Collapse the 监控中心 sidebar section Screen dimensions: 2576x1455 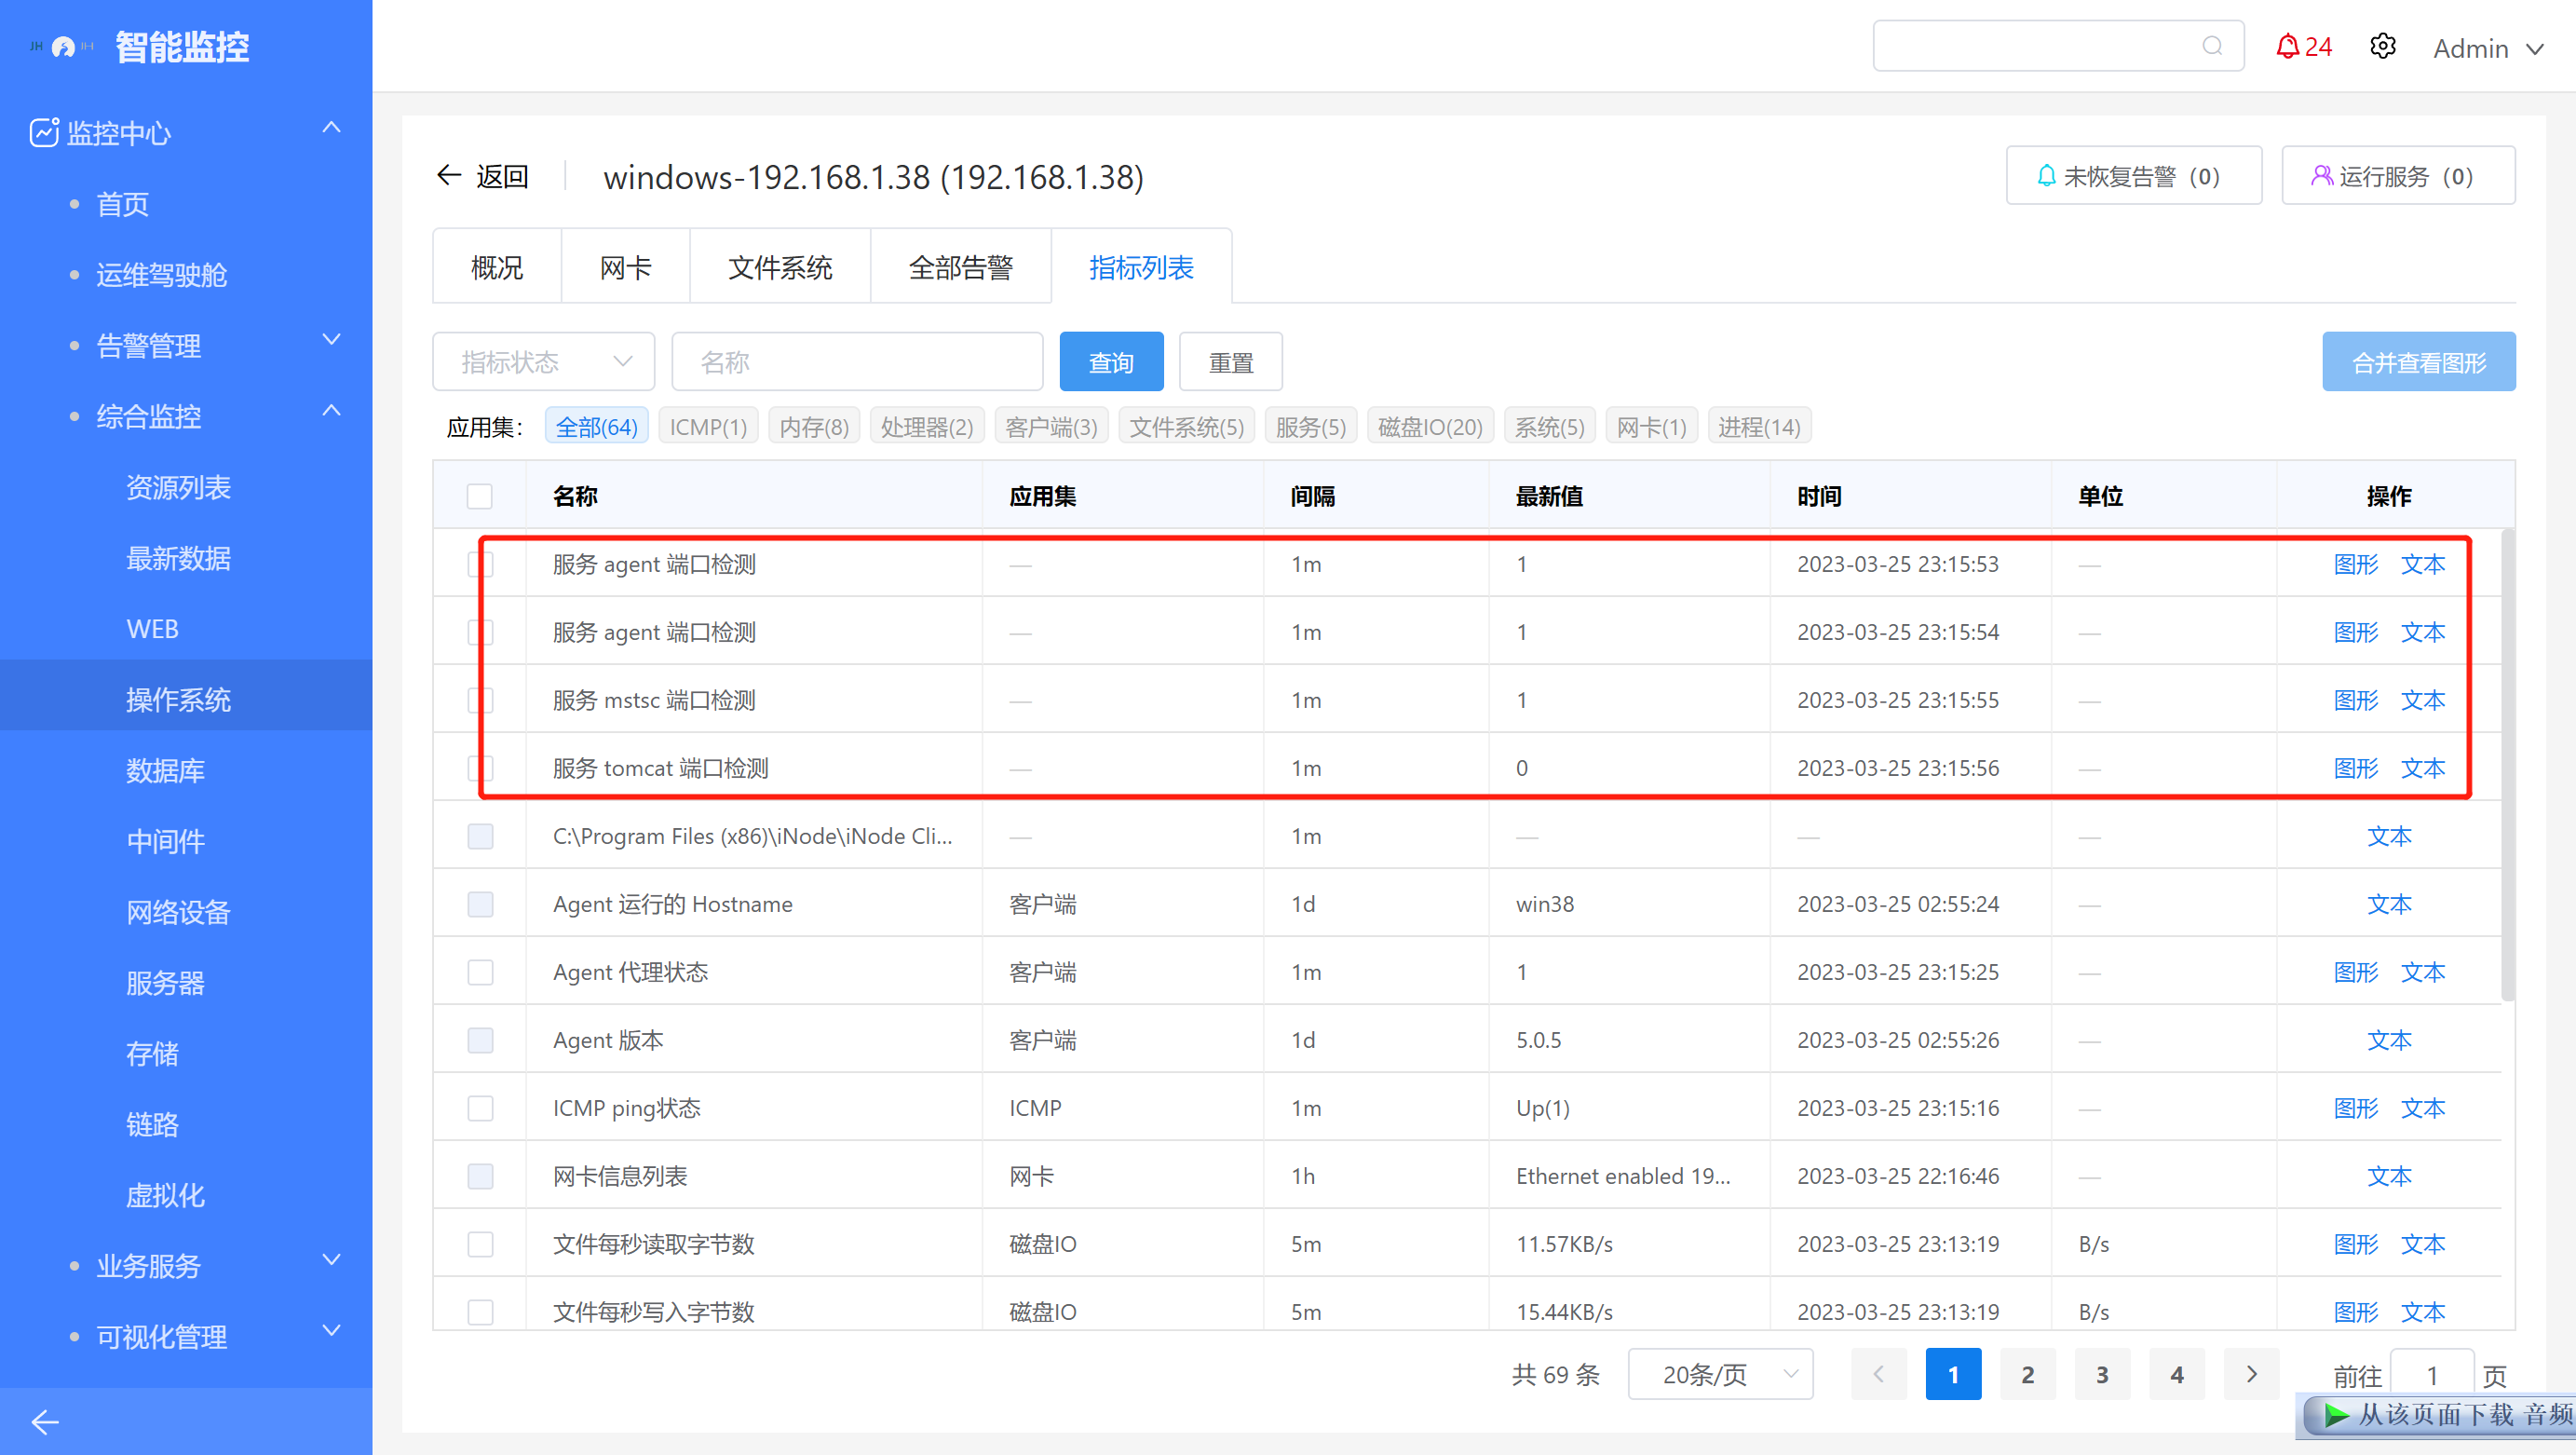coord(331,128)
